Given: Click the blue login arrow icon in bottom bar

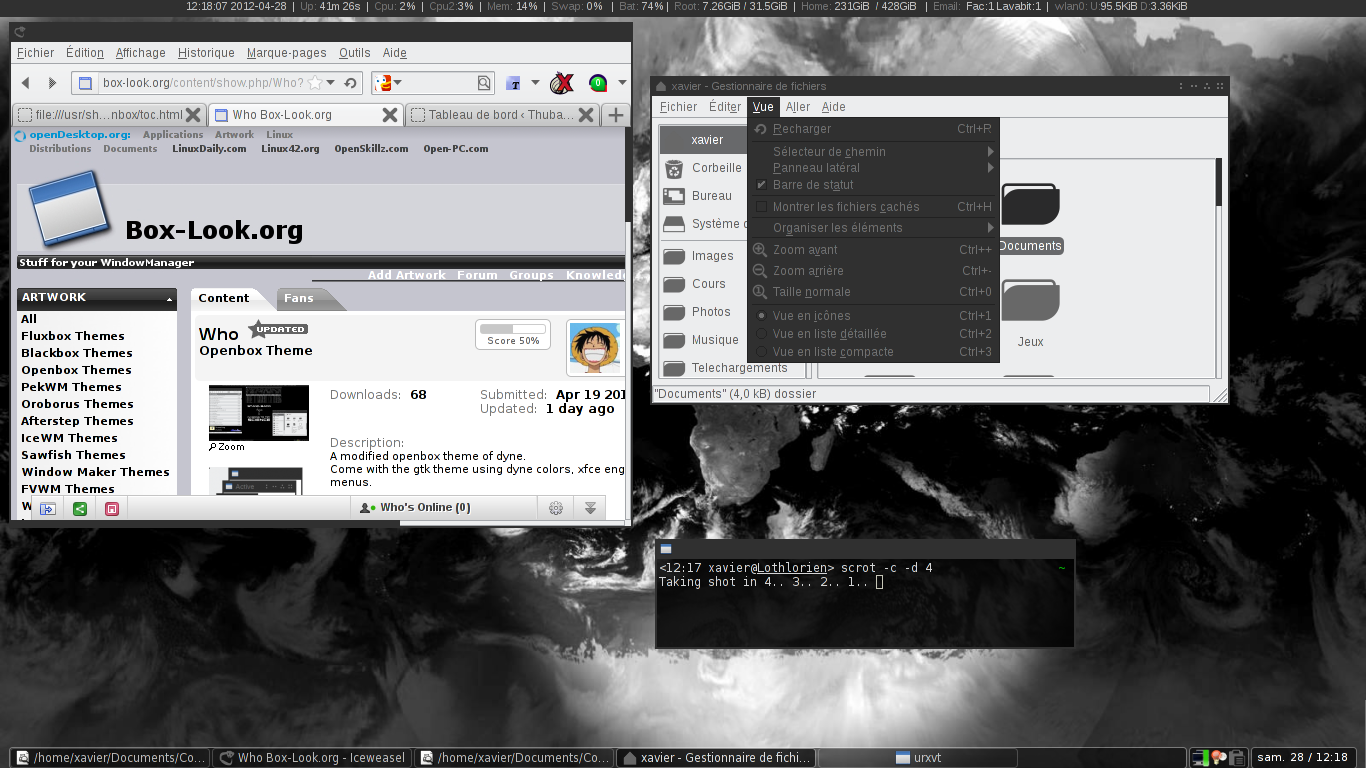Looking at the screenshot, I should [47, 508].
